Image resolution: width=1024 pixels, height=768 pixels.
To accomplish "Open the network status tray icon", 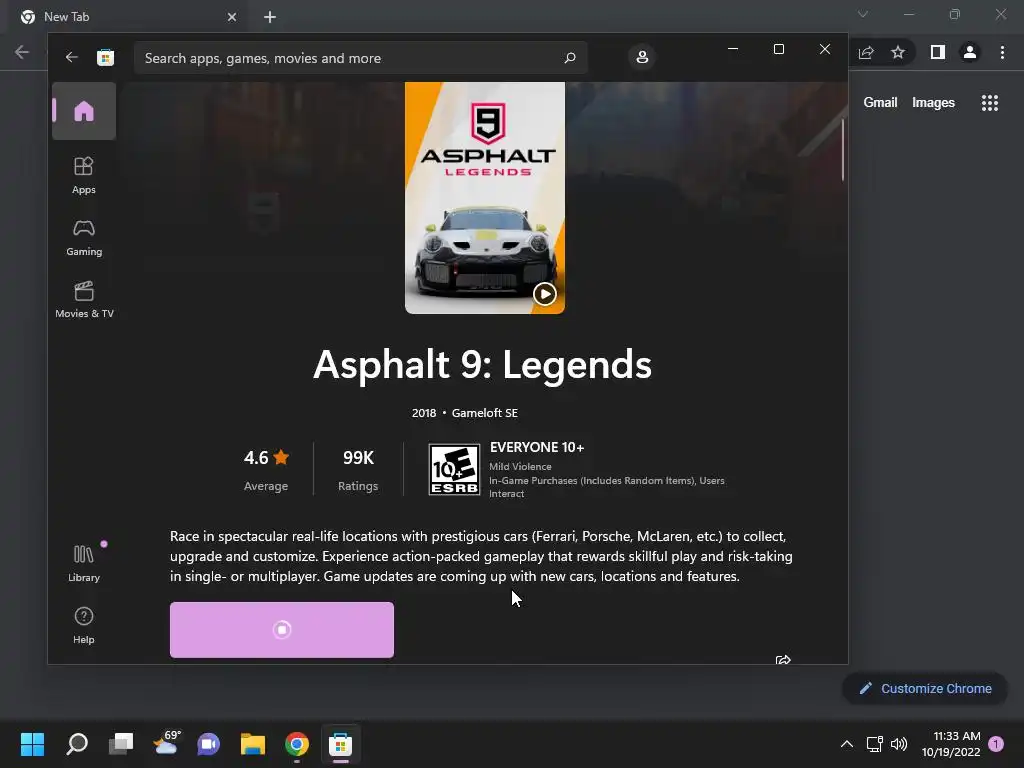I will pos(874,744).
